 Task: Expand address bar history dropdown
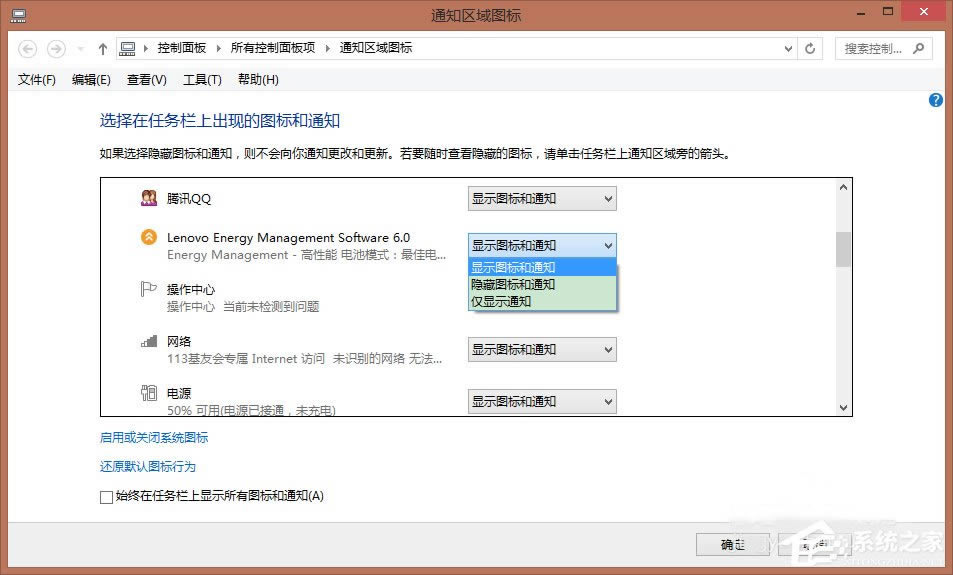coord(788,49)
